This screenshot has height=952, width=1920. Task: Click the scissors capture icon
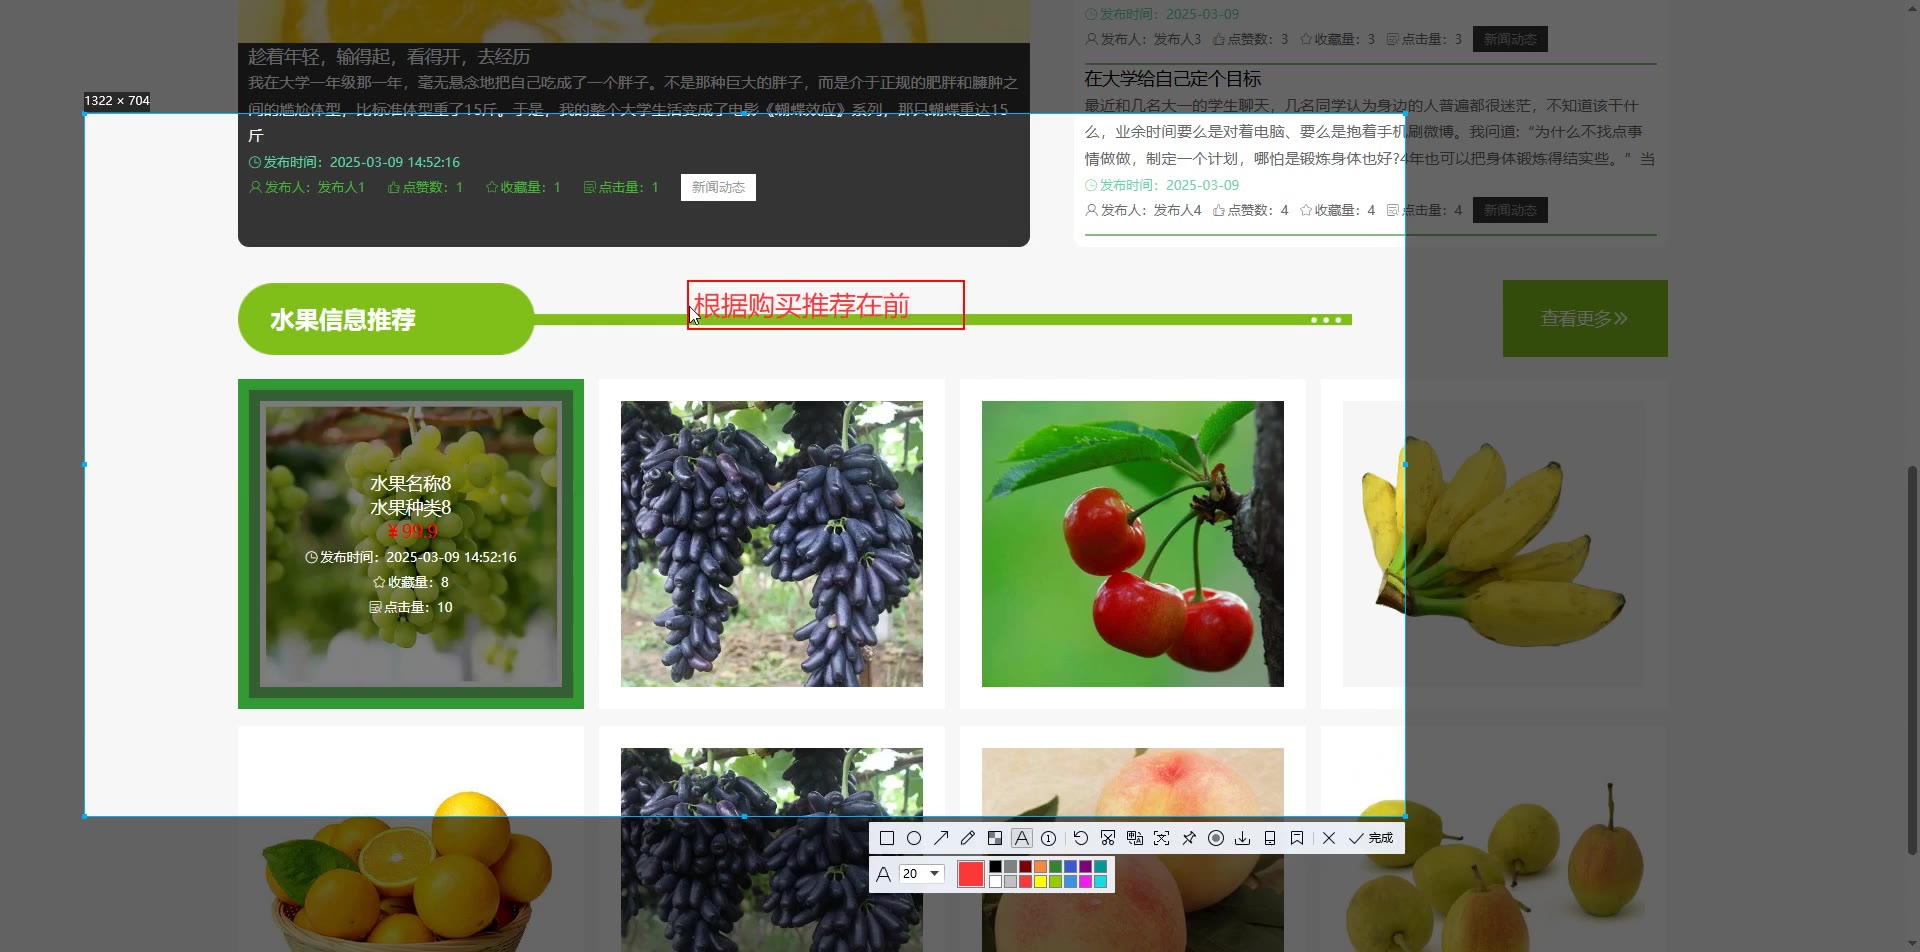1108,838
